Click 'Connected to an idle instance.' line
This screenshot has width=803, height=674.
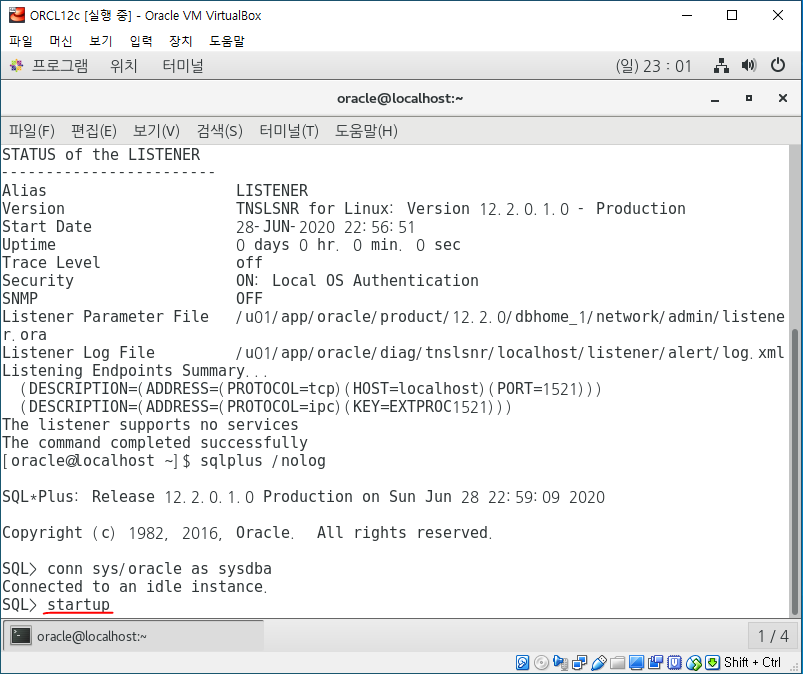135,586
